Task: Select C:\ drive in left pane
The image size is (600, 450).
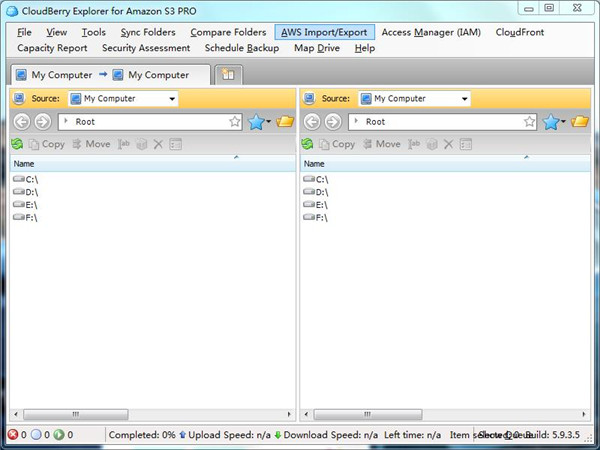Action: (26, 179)
